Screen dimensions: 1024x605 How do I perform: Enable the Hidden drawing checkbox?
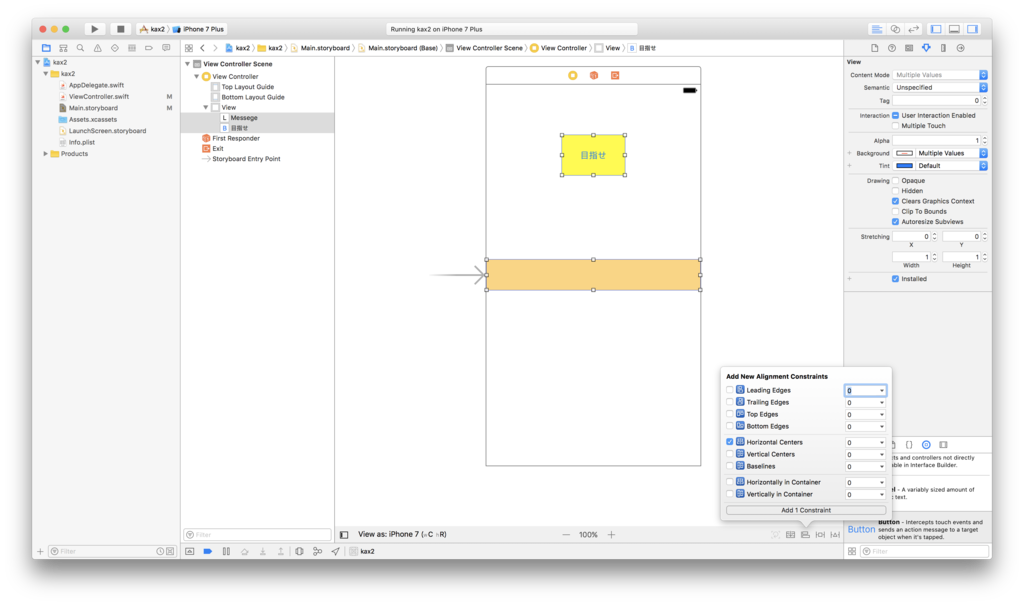coord(895,191)
